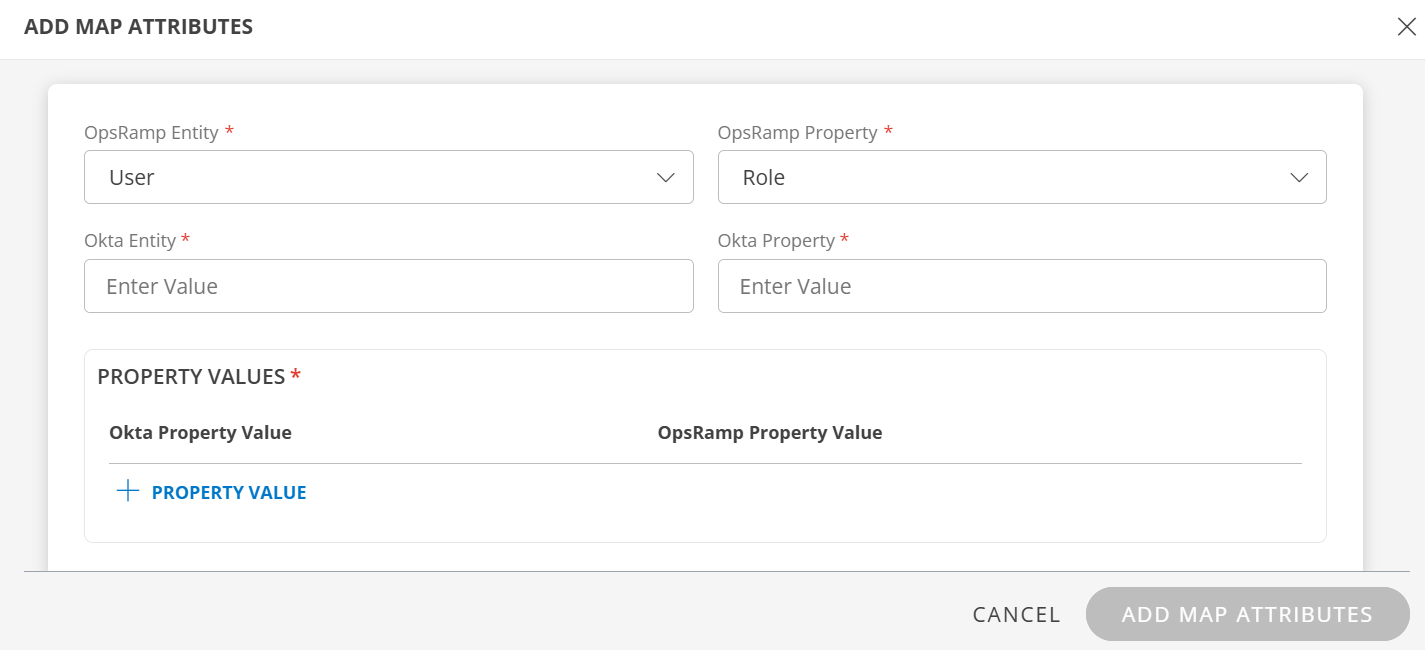The height and width of the screenshot is (650, 1425).
Task: Click the Okta Entity input field
Action: (x=389, y=286)
